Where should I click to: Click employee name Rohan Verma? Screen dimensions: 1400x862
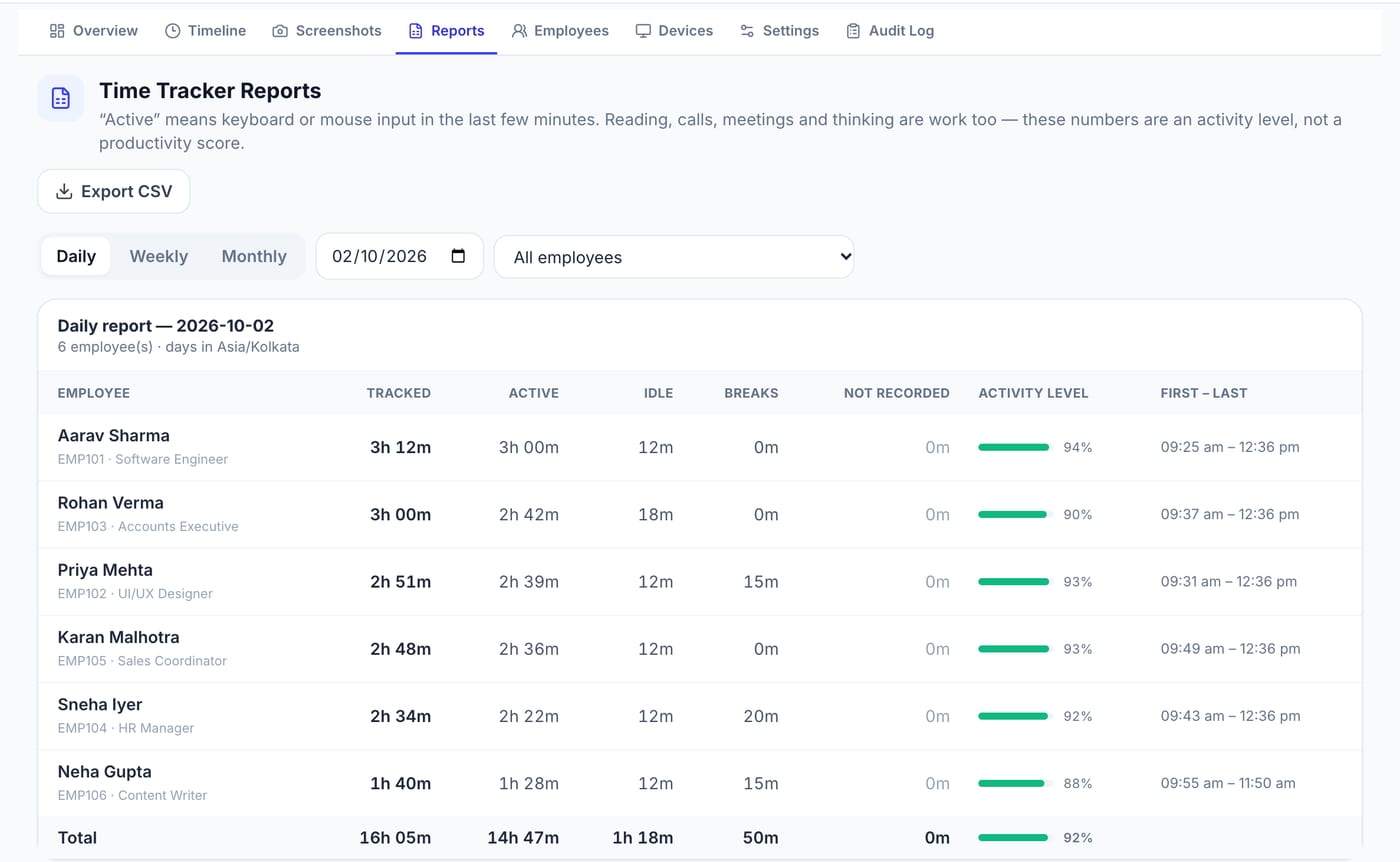tap(111, 503)
